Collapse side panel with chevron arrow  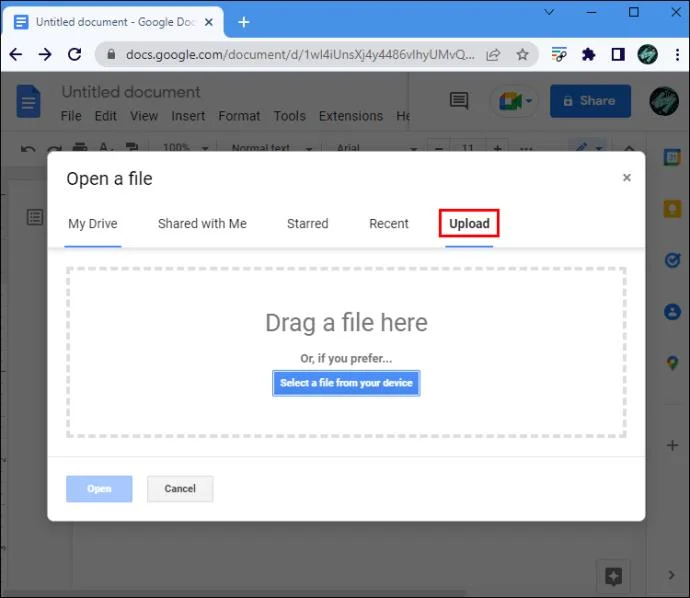click(x=672, y=575)
